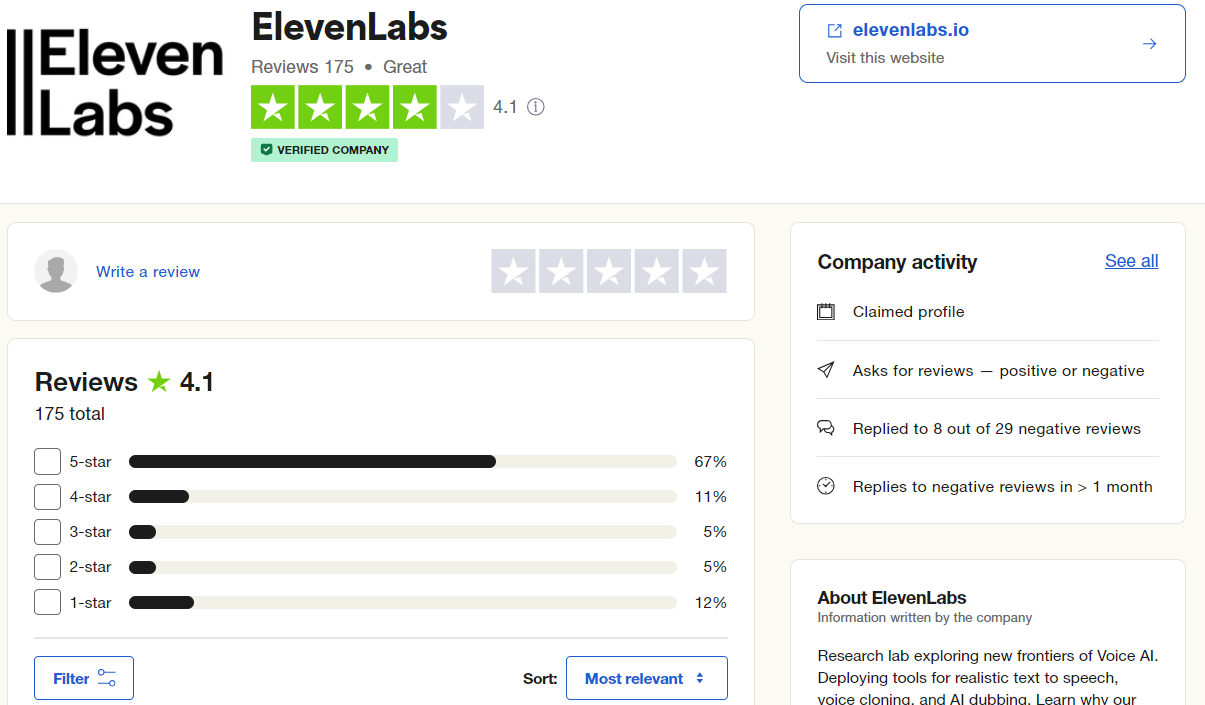Select the 3-star reviews checkbox
Image resolution: width=1205 pixels, height=705 pixels.
47,532
